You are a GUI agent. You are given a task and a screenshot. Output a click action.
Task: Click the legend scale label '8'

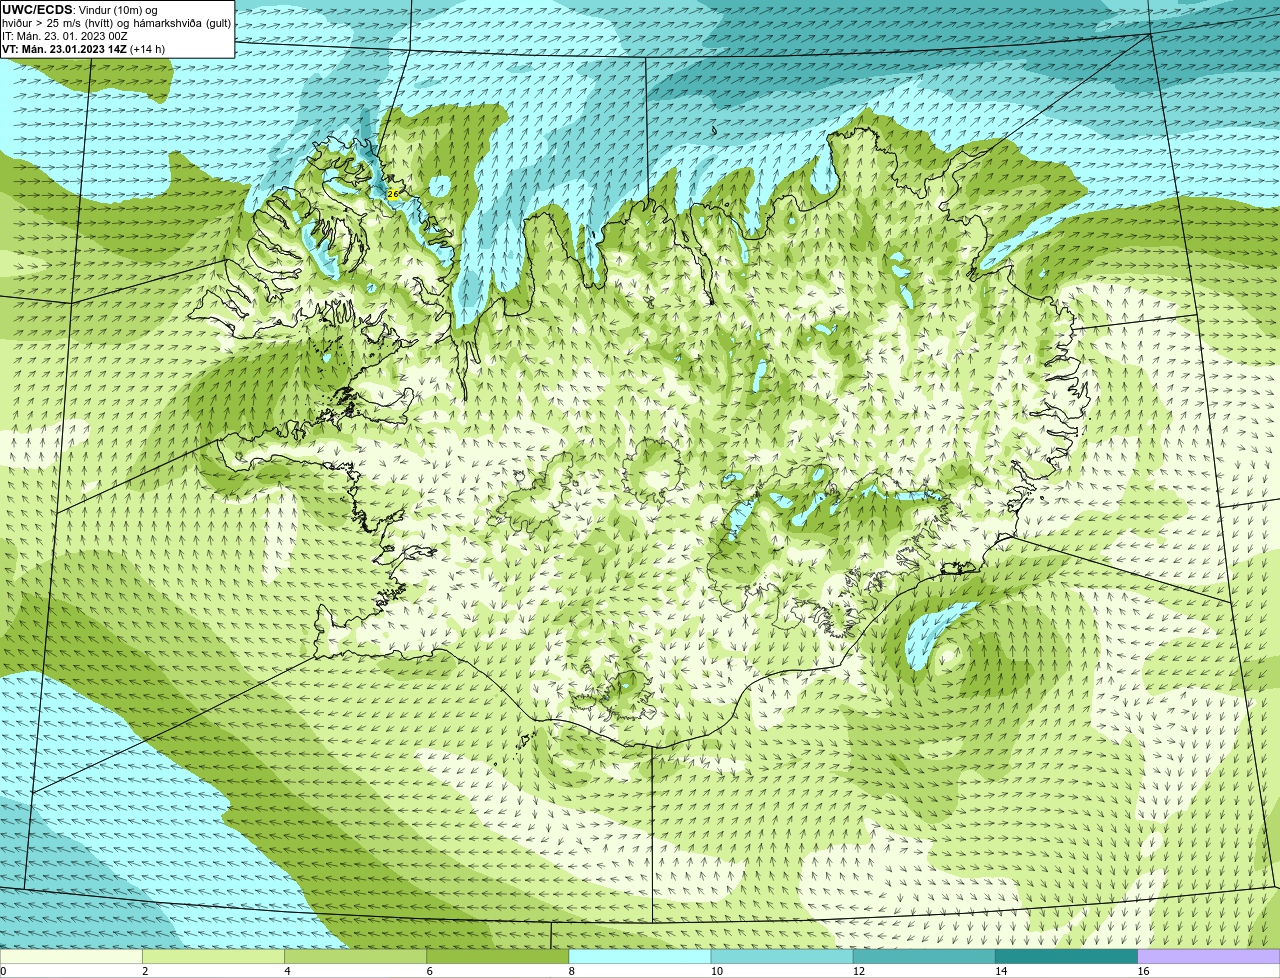coord(572,971)
